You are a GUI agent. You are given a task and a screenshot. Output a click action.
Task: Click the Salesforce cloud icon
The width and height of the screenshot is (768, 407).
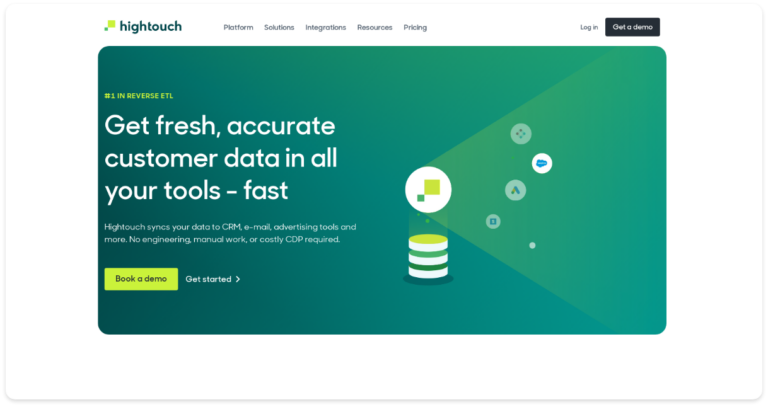pos(542,163)
